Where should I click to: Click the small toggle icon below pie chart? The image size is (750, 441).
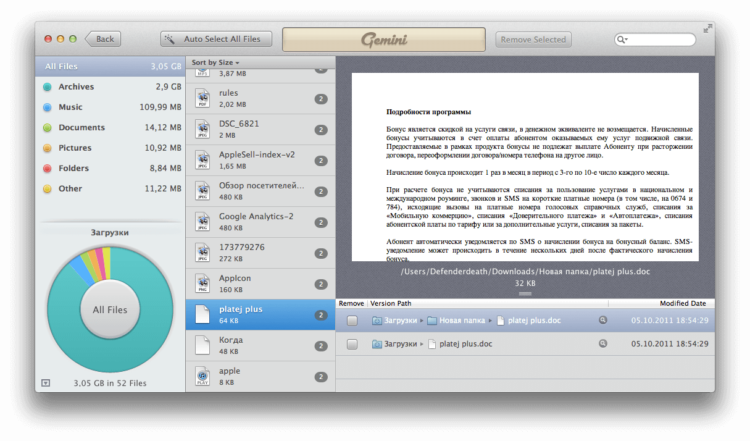pos(45,383)
